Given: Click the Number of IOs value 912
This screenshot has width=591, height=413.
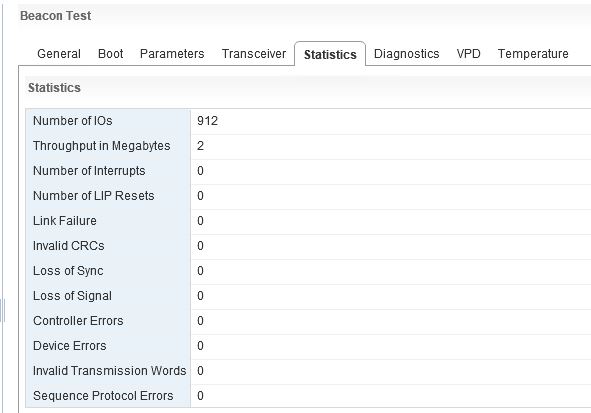Looking at the screenshot, I should click(x=207, y=121).
